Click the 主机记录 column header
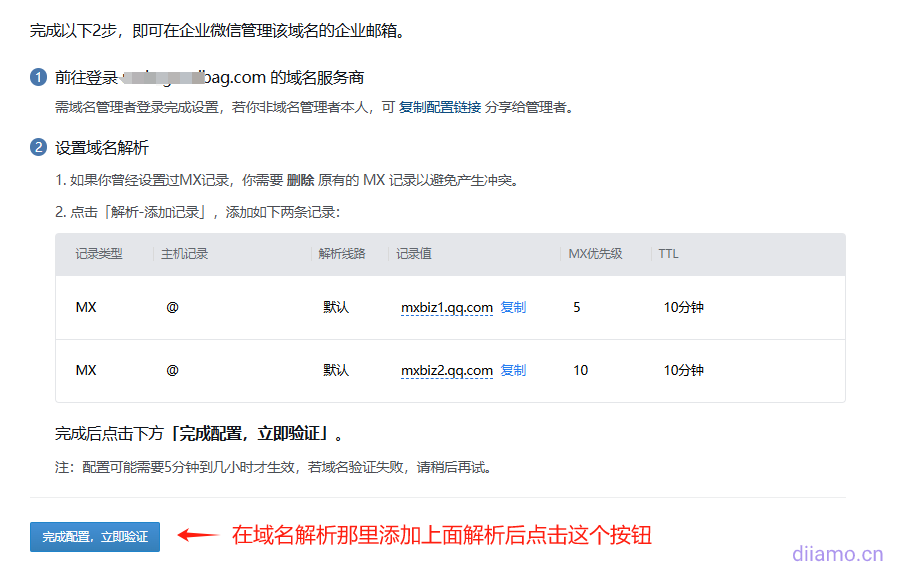898x572 pixels. pos(184,254)
